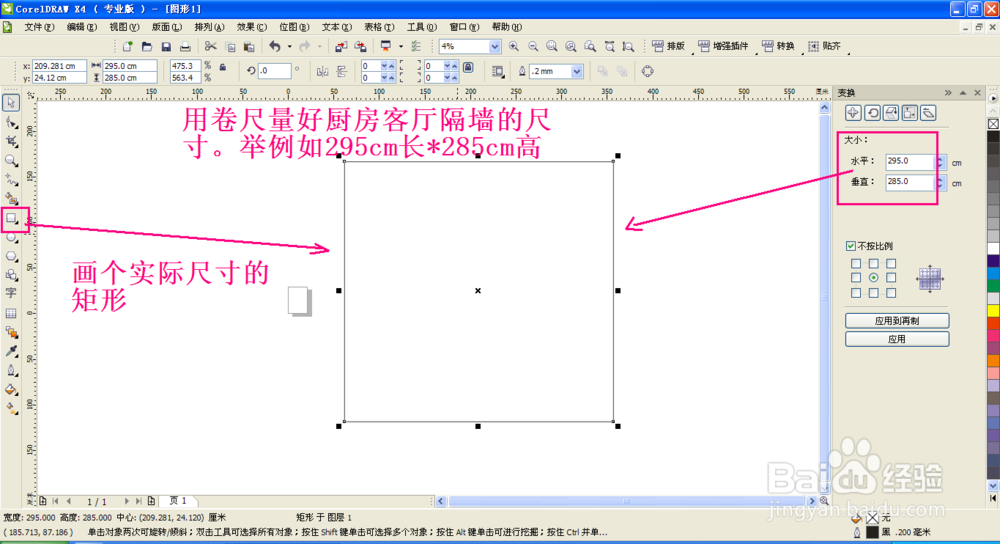Pick the yellow color swatch in palette
1000x544 pixels.
[994, 311]
